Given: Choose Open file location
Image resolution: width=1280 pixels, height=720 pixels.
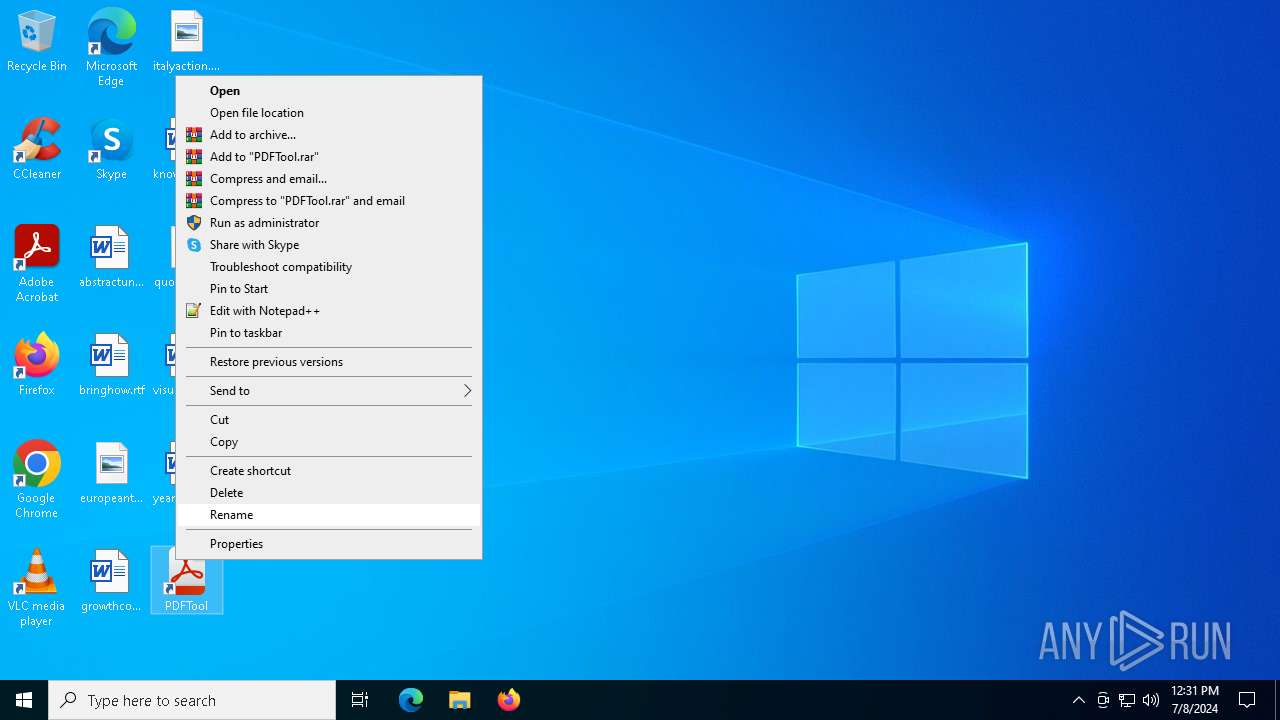Looking at the screenshot, I should (329, 113).
